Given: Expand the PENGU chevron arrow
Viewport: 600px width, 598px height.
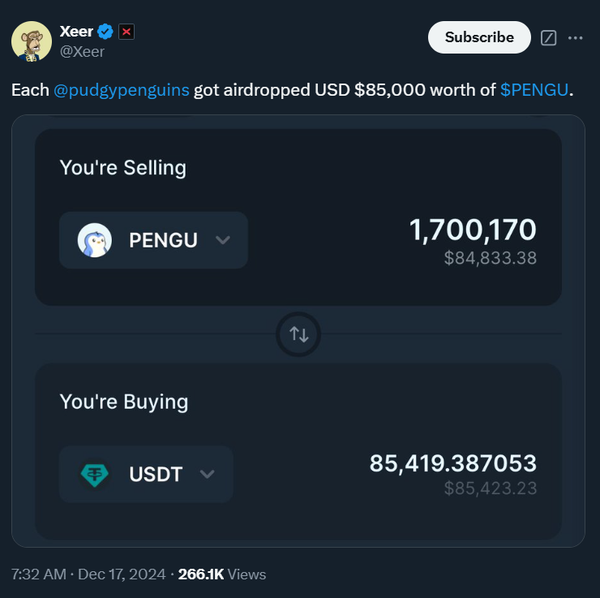Looking at the screenshot, I should 223,240.
